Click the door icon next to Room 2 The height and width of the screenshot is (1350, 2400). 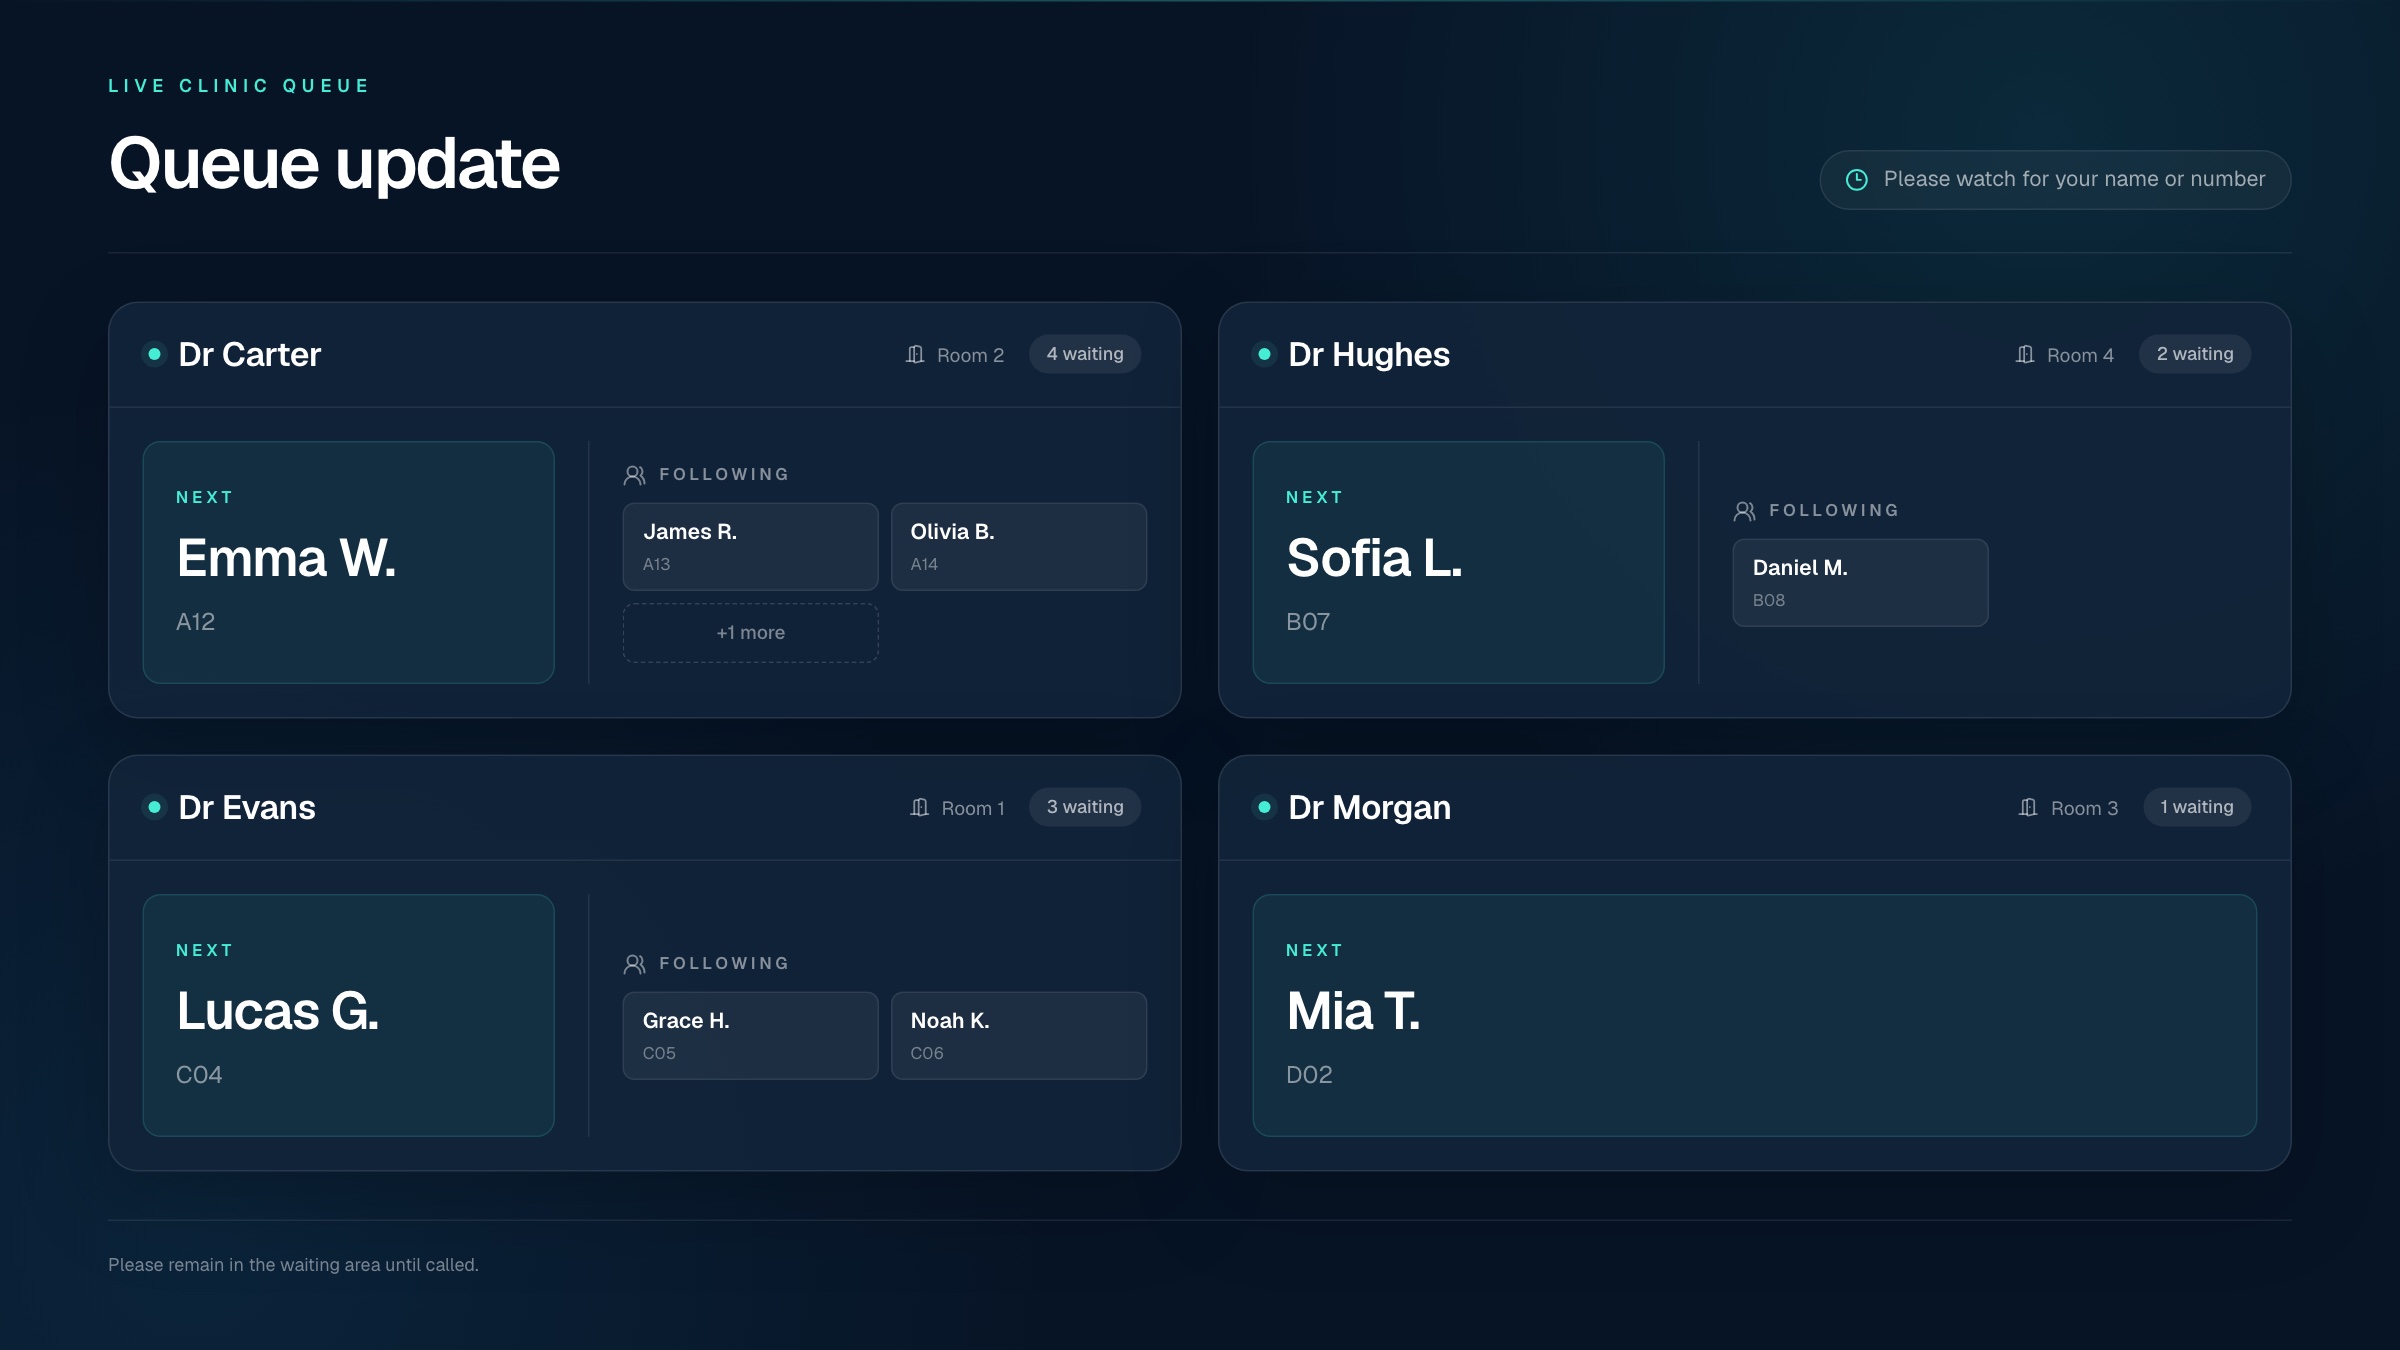coord(915,355)
